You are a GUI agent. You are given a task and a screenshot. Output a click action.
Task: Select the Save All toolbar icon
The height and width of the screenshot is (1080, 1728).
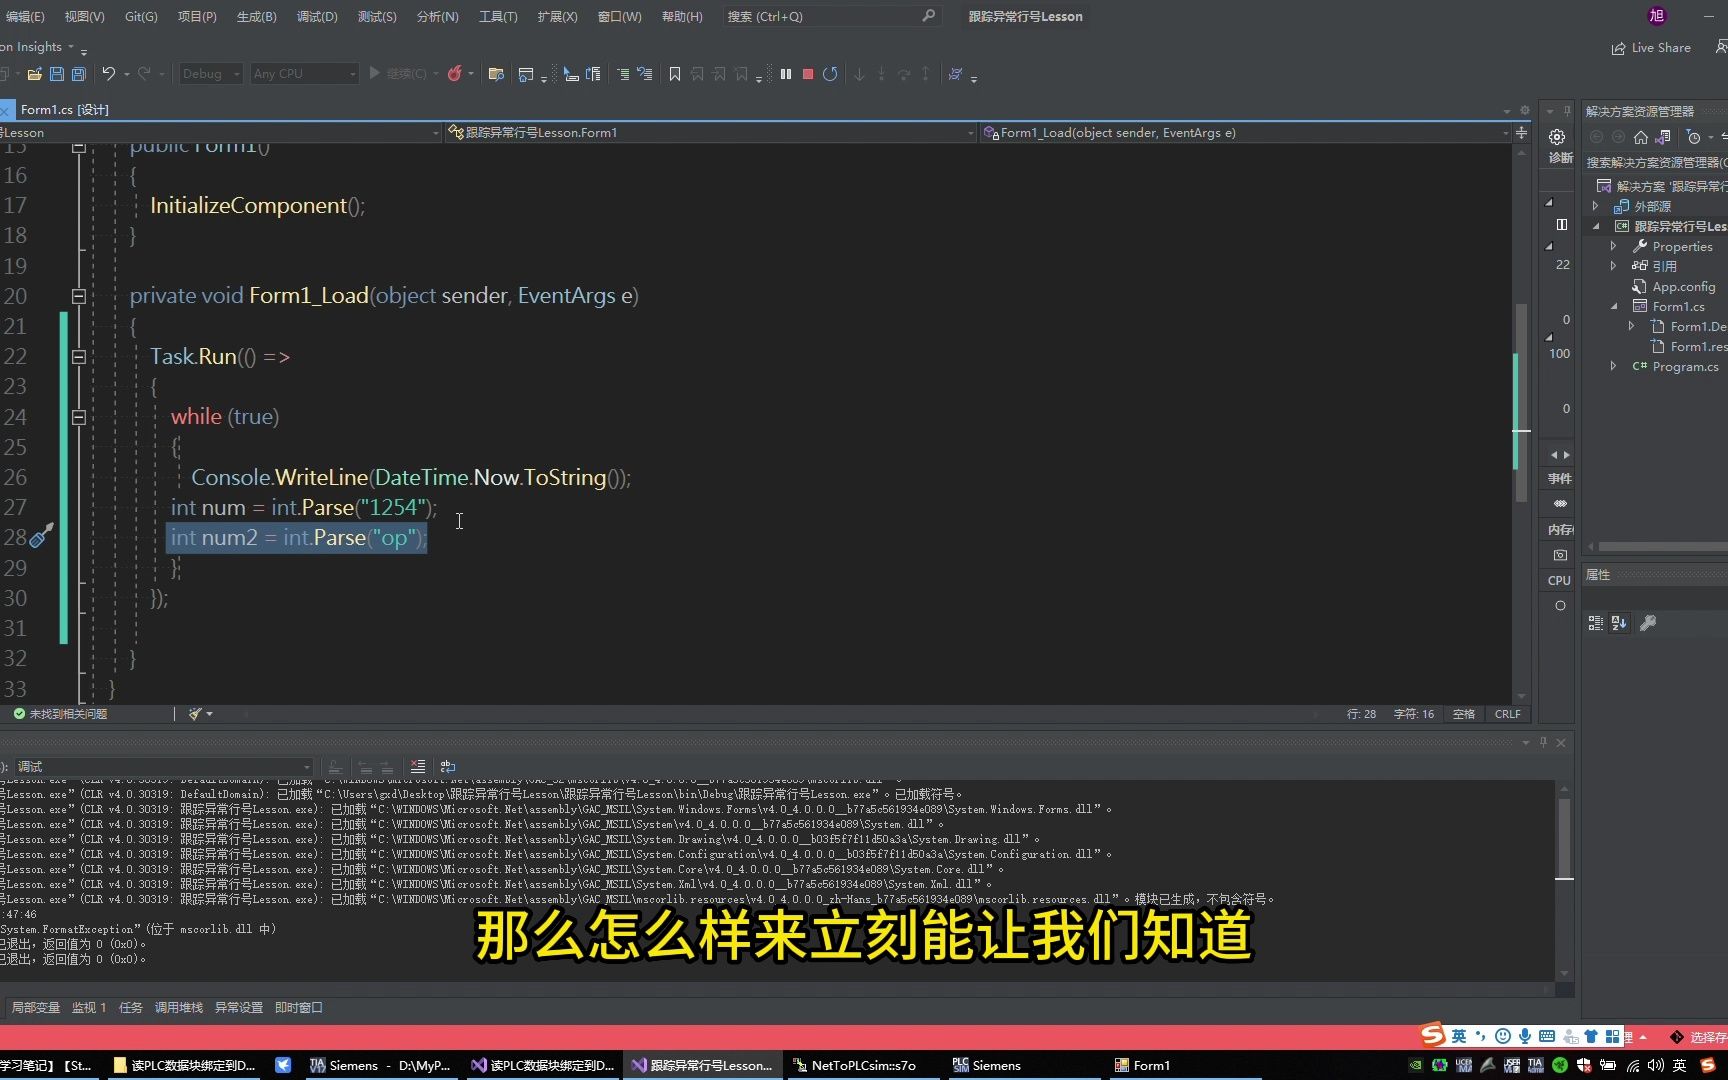[78, 73]
